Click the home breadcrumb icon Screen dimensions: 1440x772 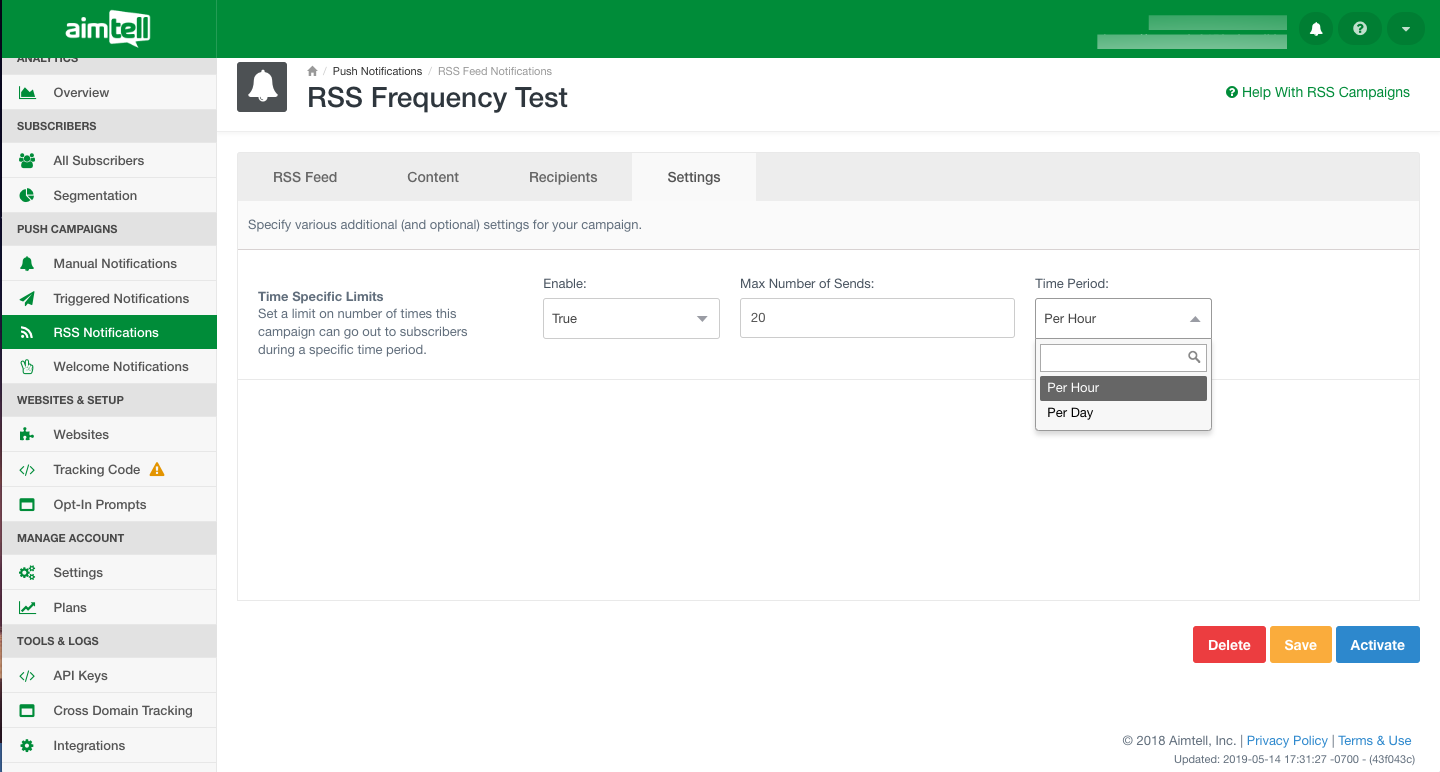312,71
